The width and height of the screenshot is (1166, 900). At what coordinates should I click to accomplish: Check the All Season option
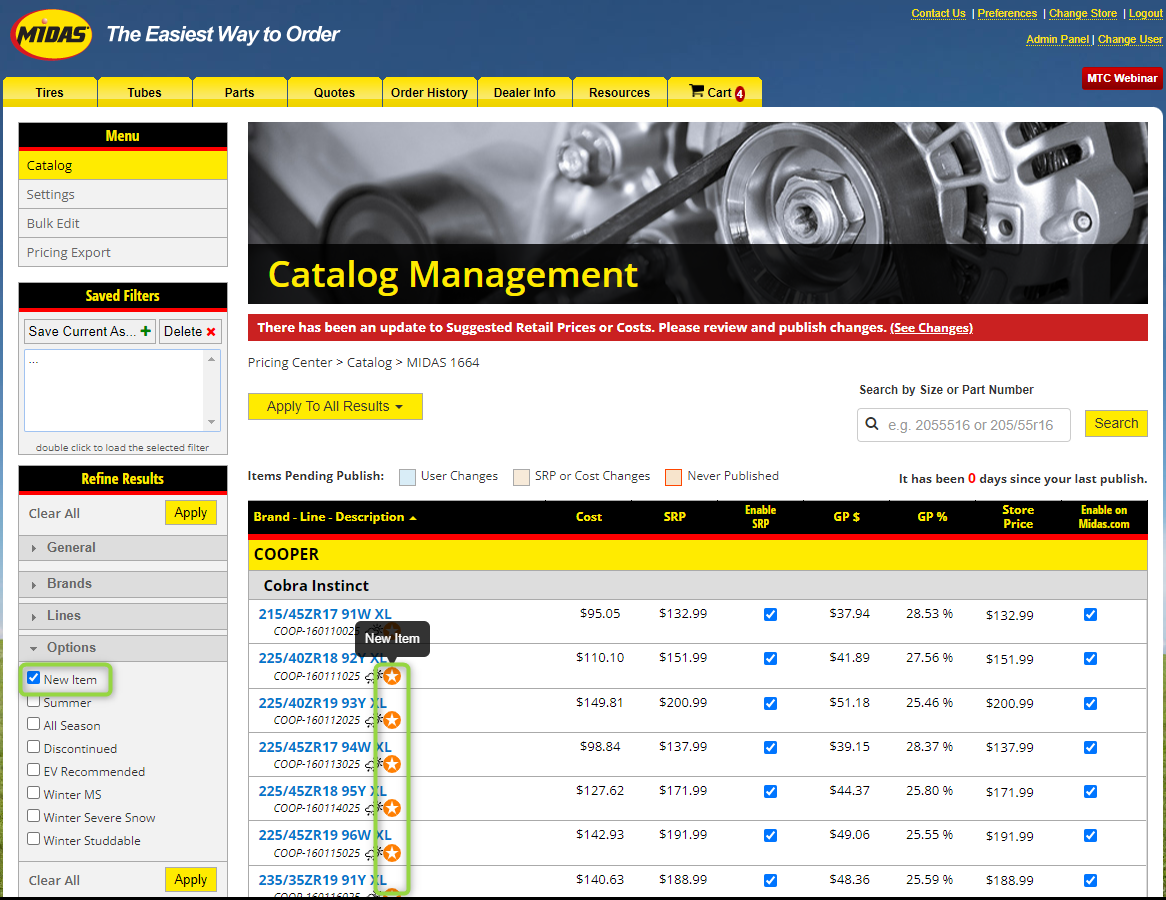(33, 724)
